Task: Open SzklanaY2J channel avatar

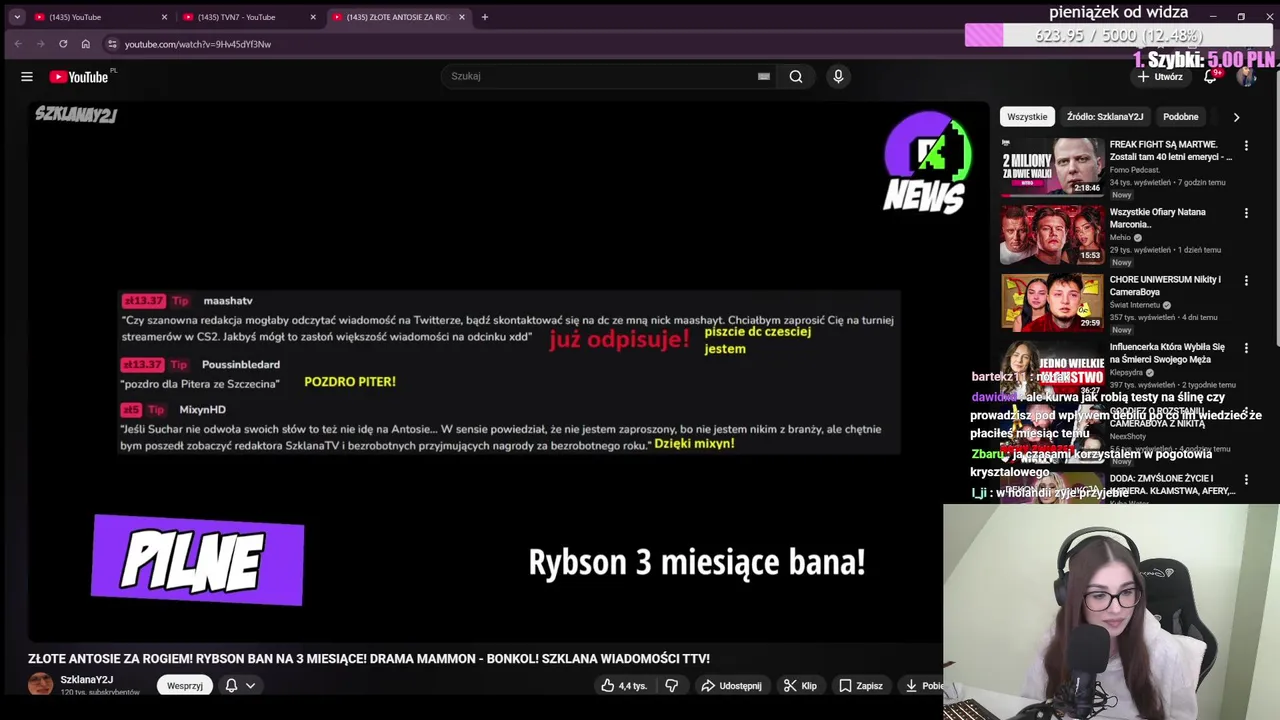Action: coord(40,684)
